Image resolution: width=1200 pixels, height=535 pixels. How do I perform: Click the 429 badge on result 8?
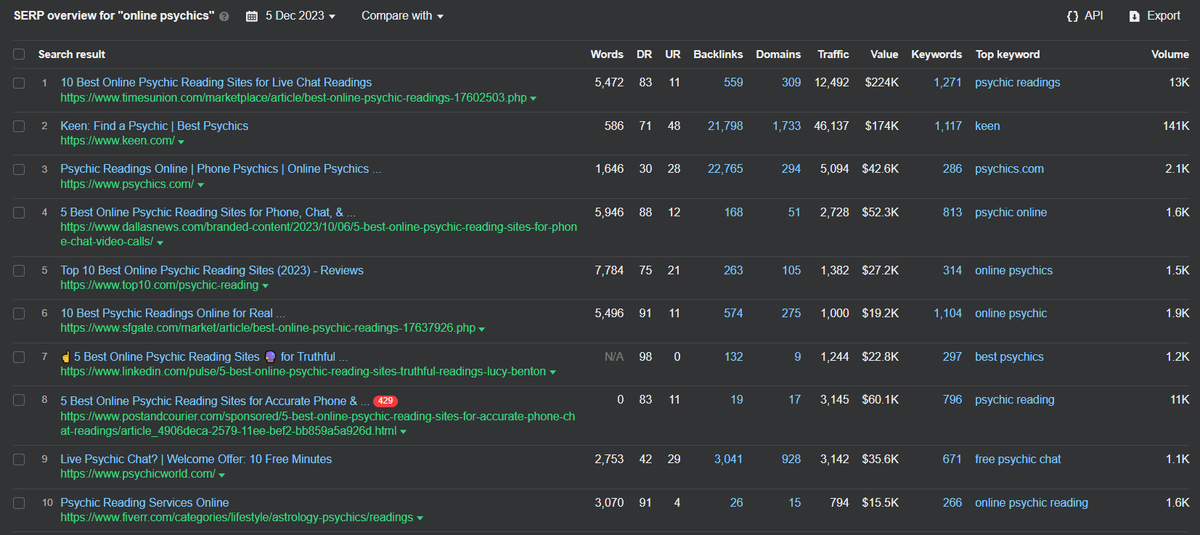(386, 400)
